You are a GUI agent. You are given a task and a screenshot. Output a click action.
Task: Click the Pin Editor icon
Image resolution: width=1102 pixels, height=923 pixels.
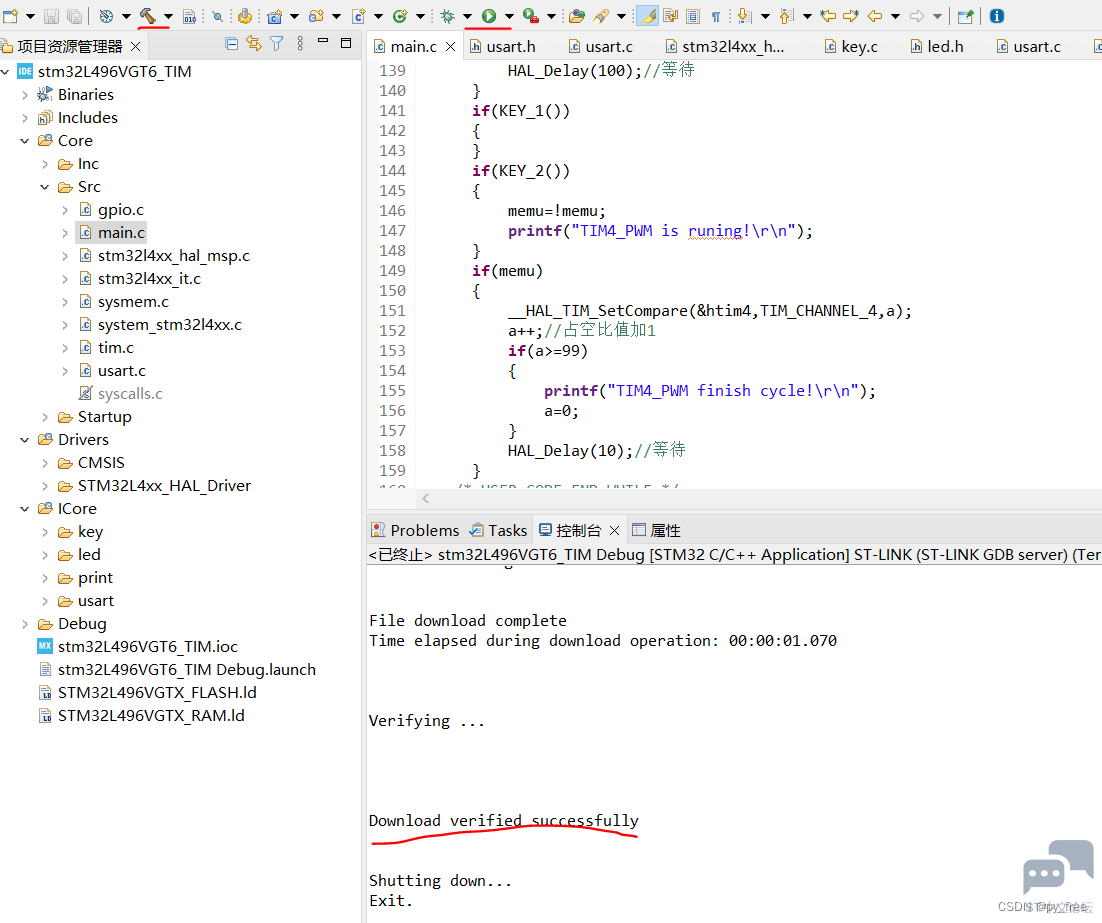click(966, 15)
